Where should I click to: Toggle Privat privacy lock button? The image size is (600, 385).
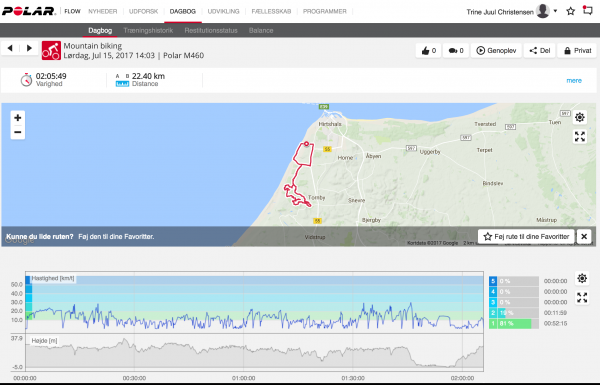click(x=577, y=51)
